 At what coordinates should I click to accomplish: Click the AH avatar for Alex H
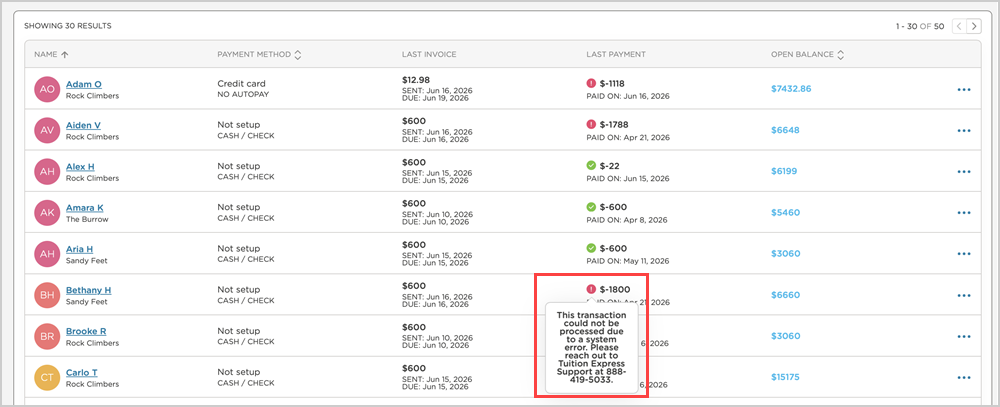click(47, 172)
